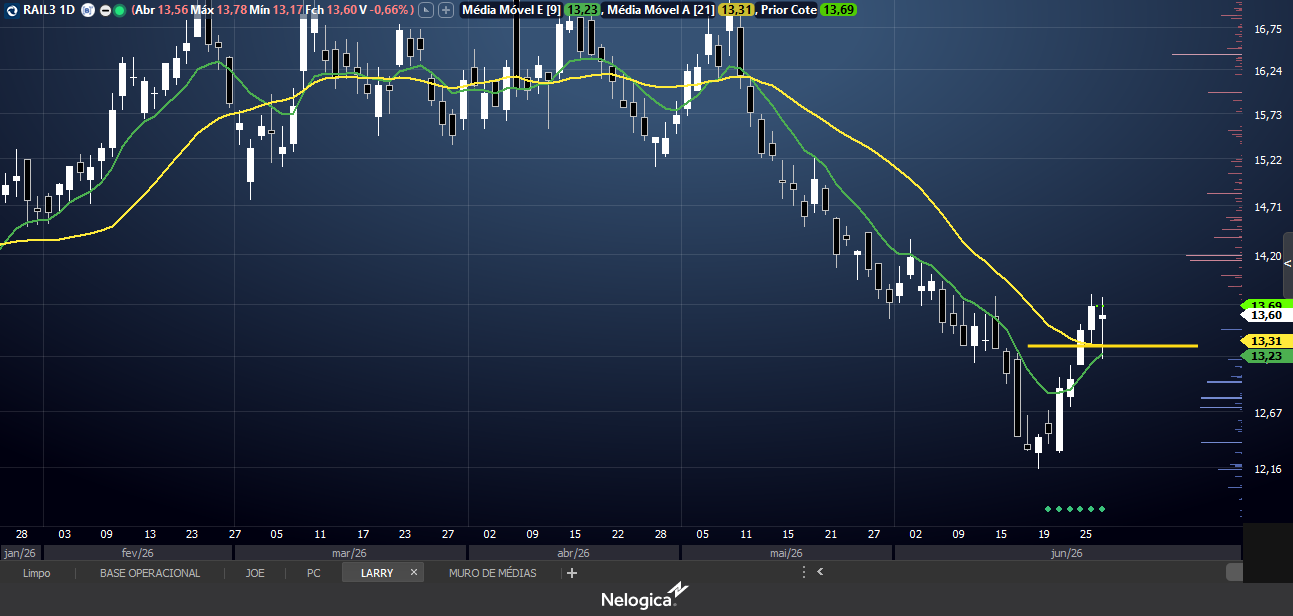This screenshot has height=616, width=1293.
Task: Toggle the green status circle in header
Action: pyautogui.click(x=120, y=10)
